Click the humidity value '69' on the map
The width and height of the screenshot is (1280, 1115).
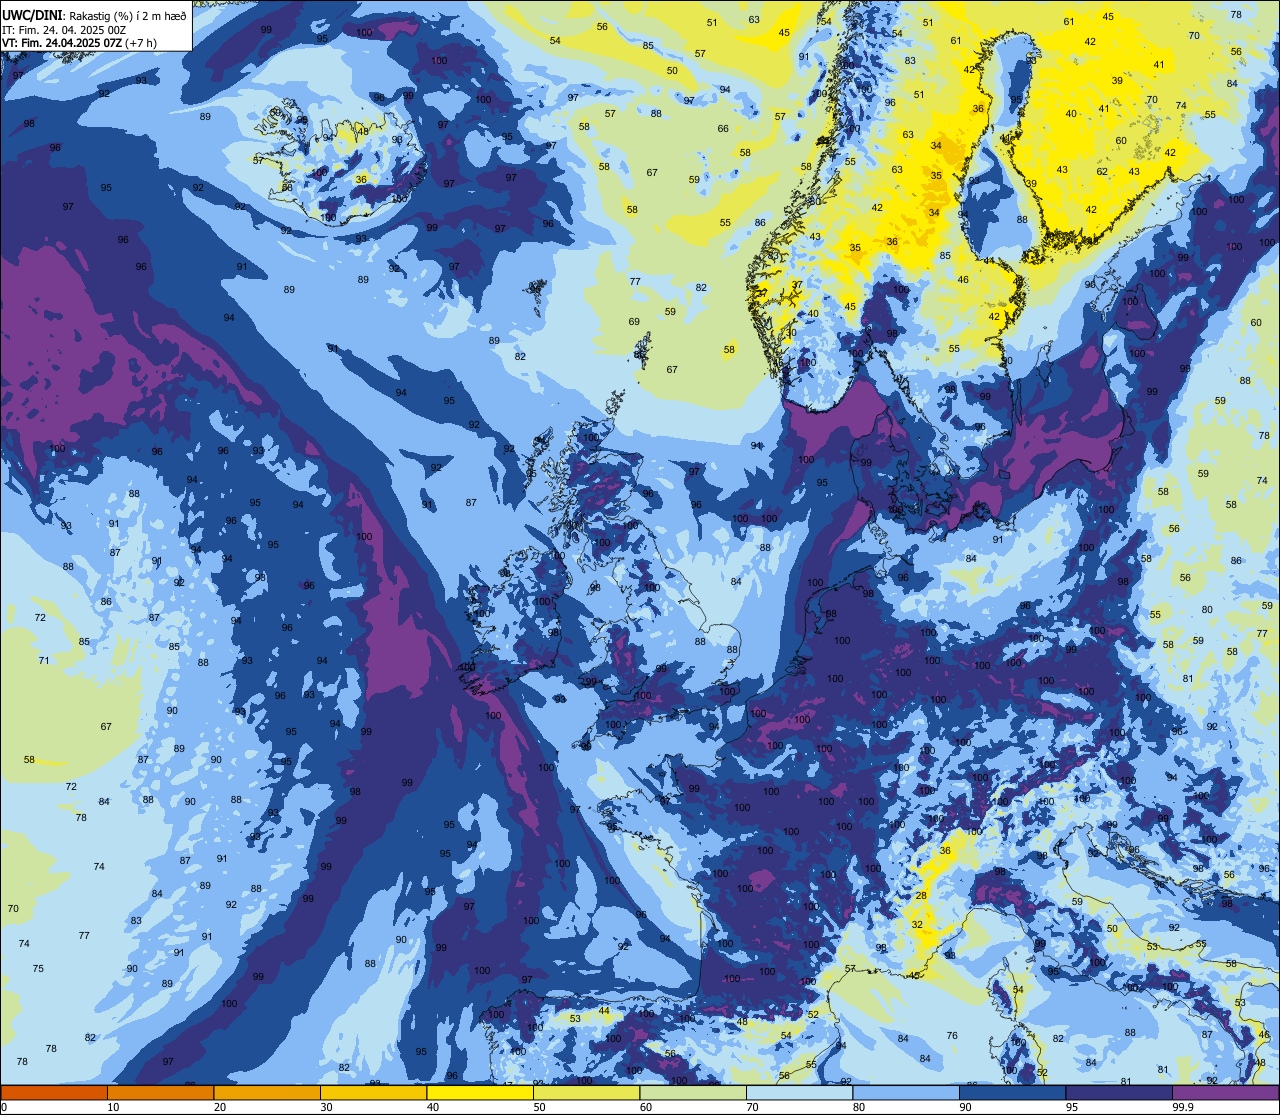634,321
